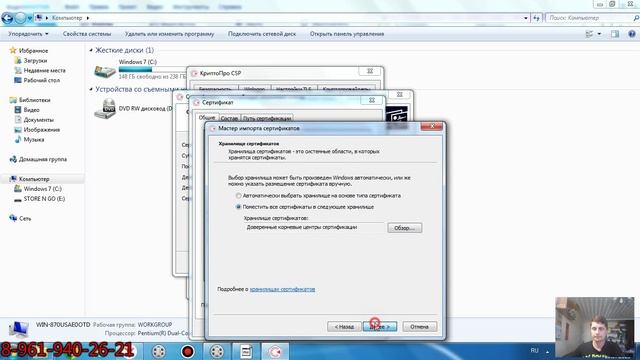
Task: Open the address bar history dropdown
Action: pyautogui.click(x=526, y=18)
